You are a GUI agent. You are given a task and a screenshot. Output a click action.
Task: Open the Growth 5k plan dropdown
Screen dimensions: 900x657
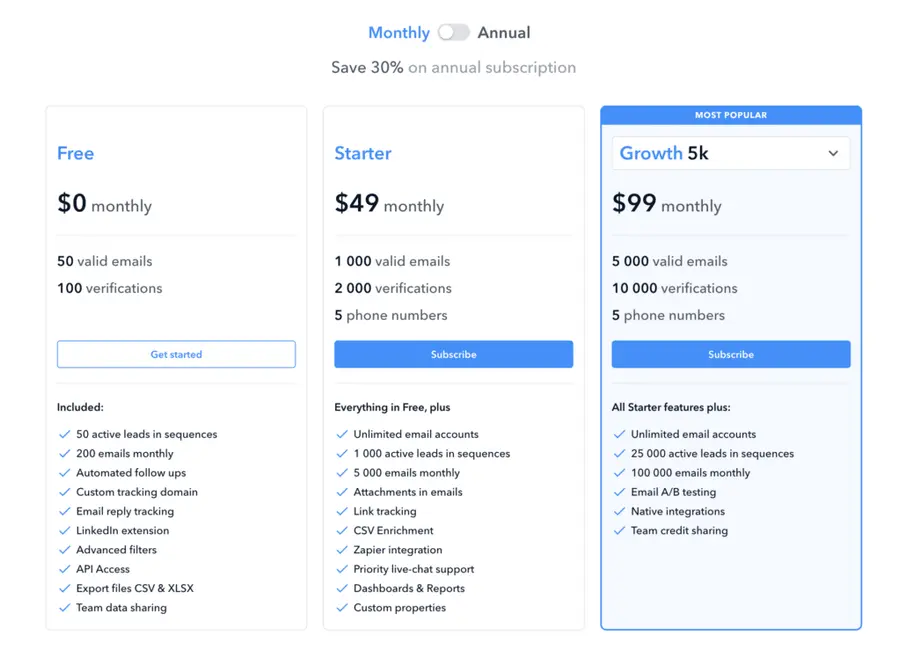(731, 153)
